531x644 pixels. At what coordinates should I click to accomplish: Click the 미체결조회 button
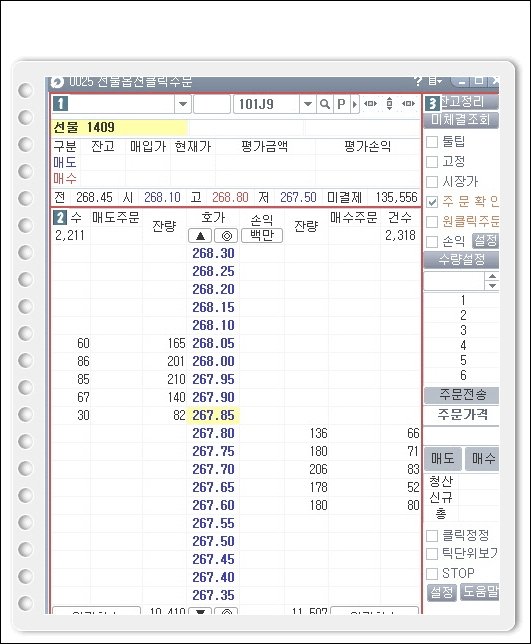[461, 120]
